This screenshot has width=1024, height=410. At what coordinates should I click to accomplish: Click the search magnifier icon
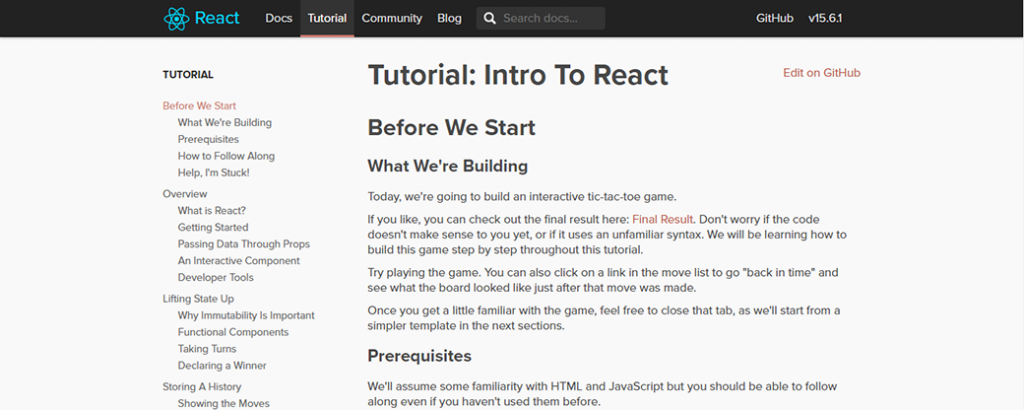(489, 18)
